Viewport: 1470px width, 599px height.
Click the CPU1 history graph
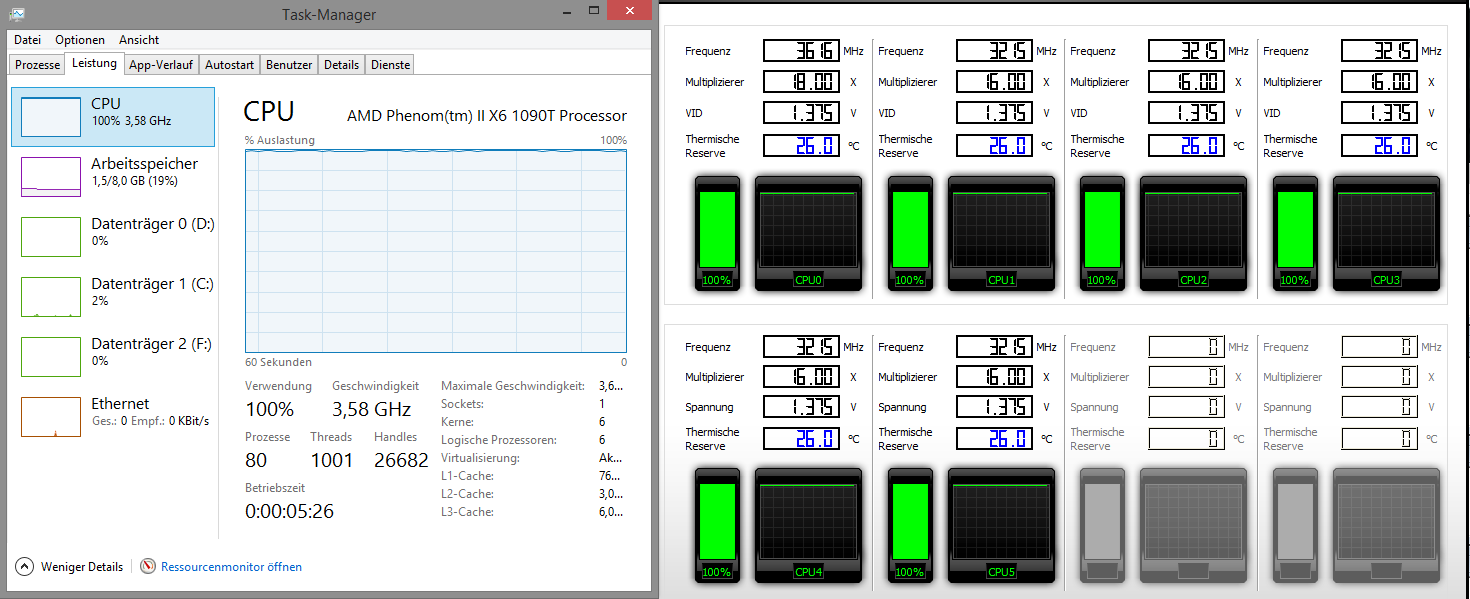pos(1001,229)
